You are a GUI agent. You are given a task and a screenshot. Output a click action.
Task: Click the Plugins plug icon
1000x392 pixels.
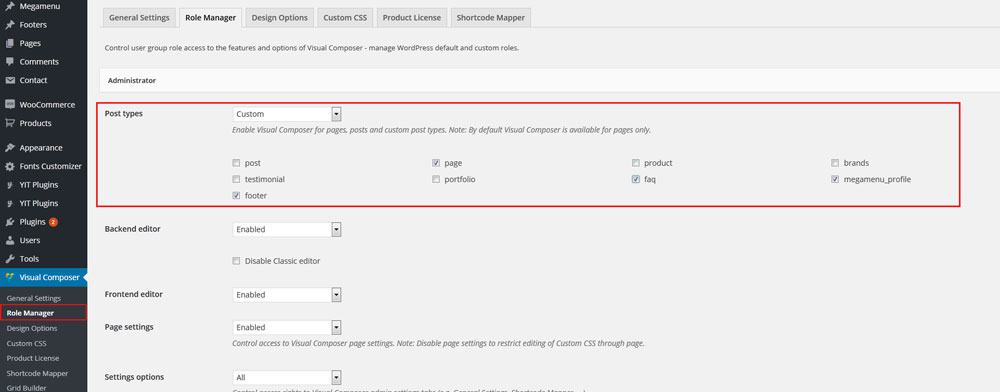pos(10,222)
